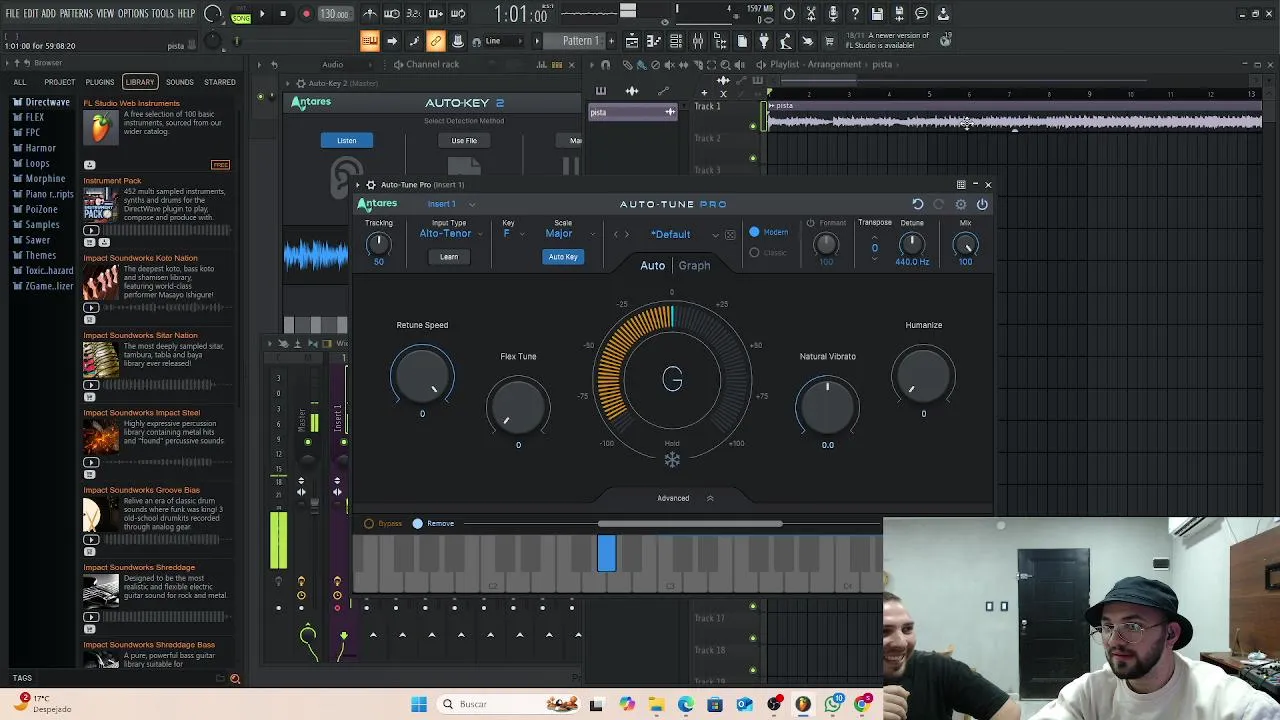Image resolution: width=1280 pixels, height=720 pixels.
Task: Click the channel rack graph bars icon
Action: pos(542,65)
